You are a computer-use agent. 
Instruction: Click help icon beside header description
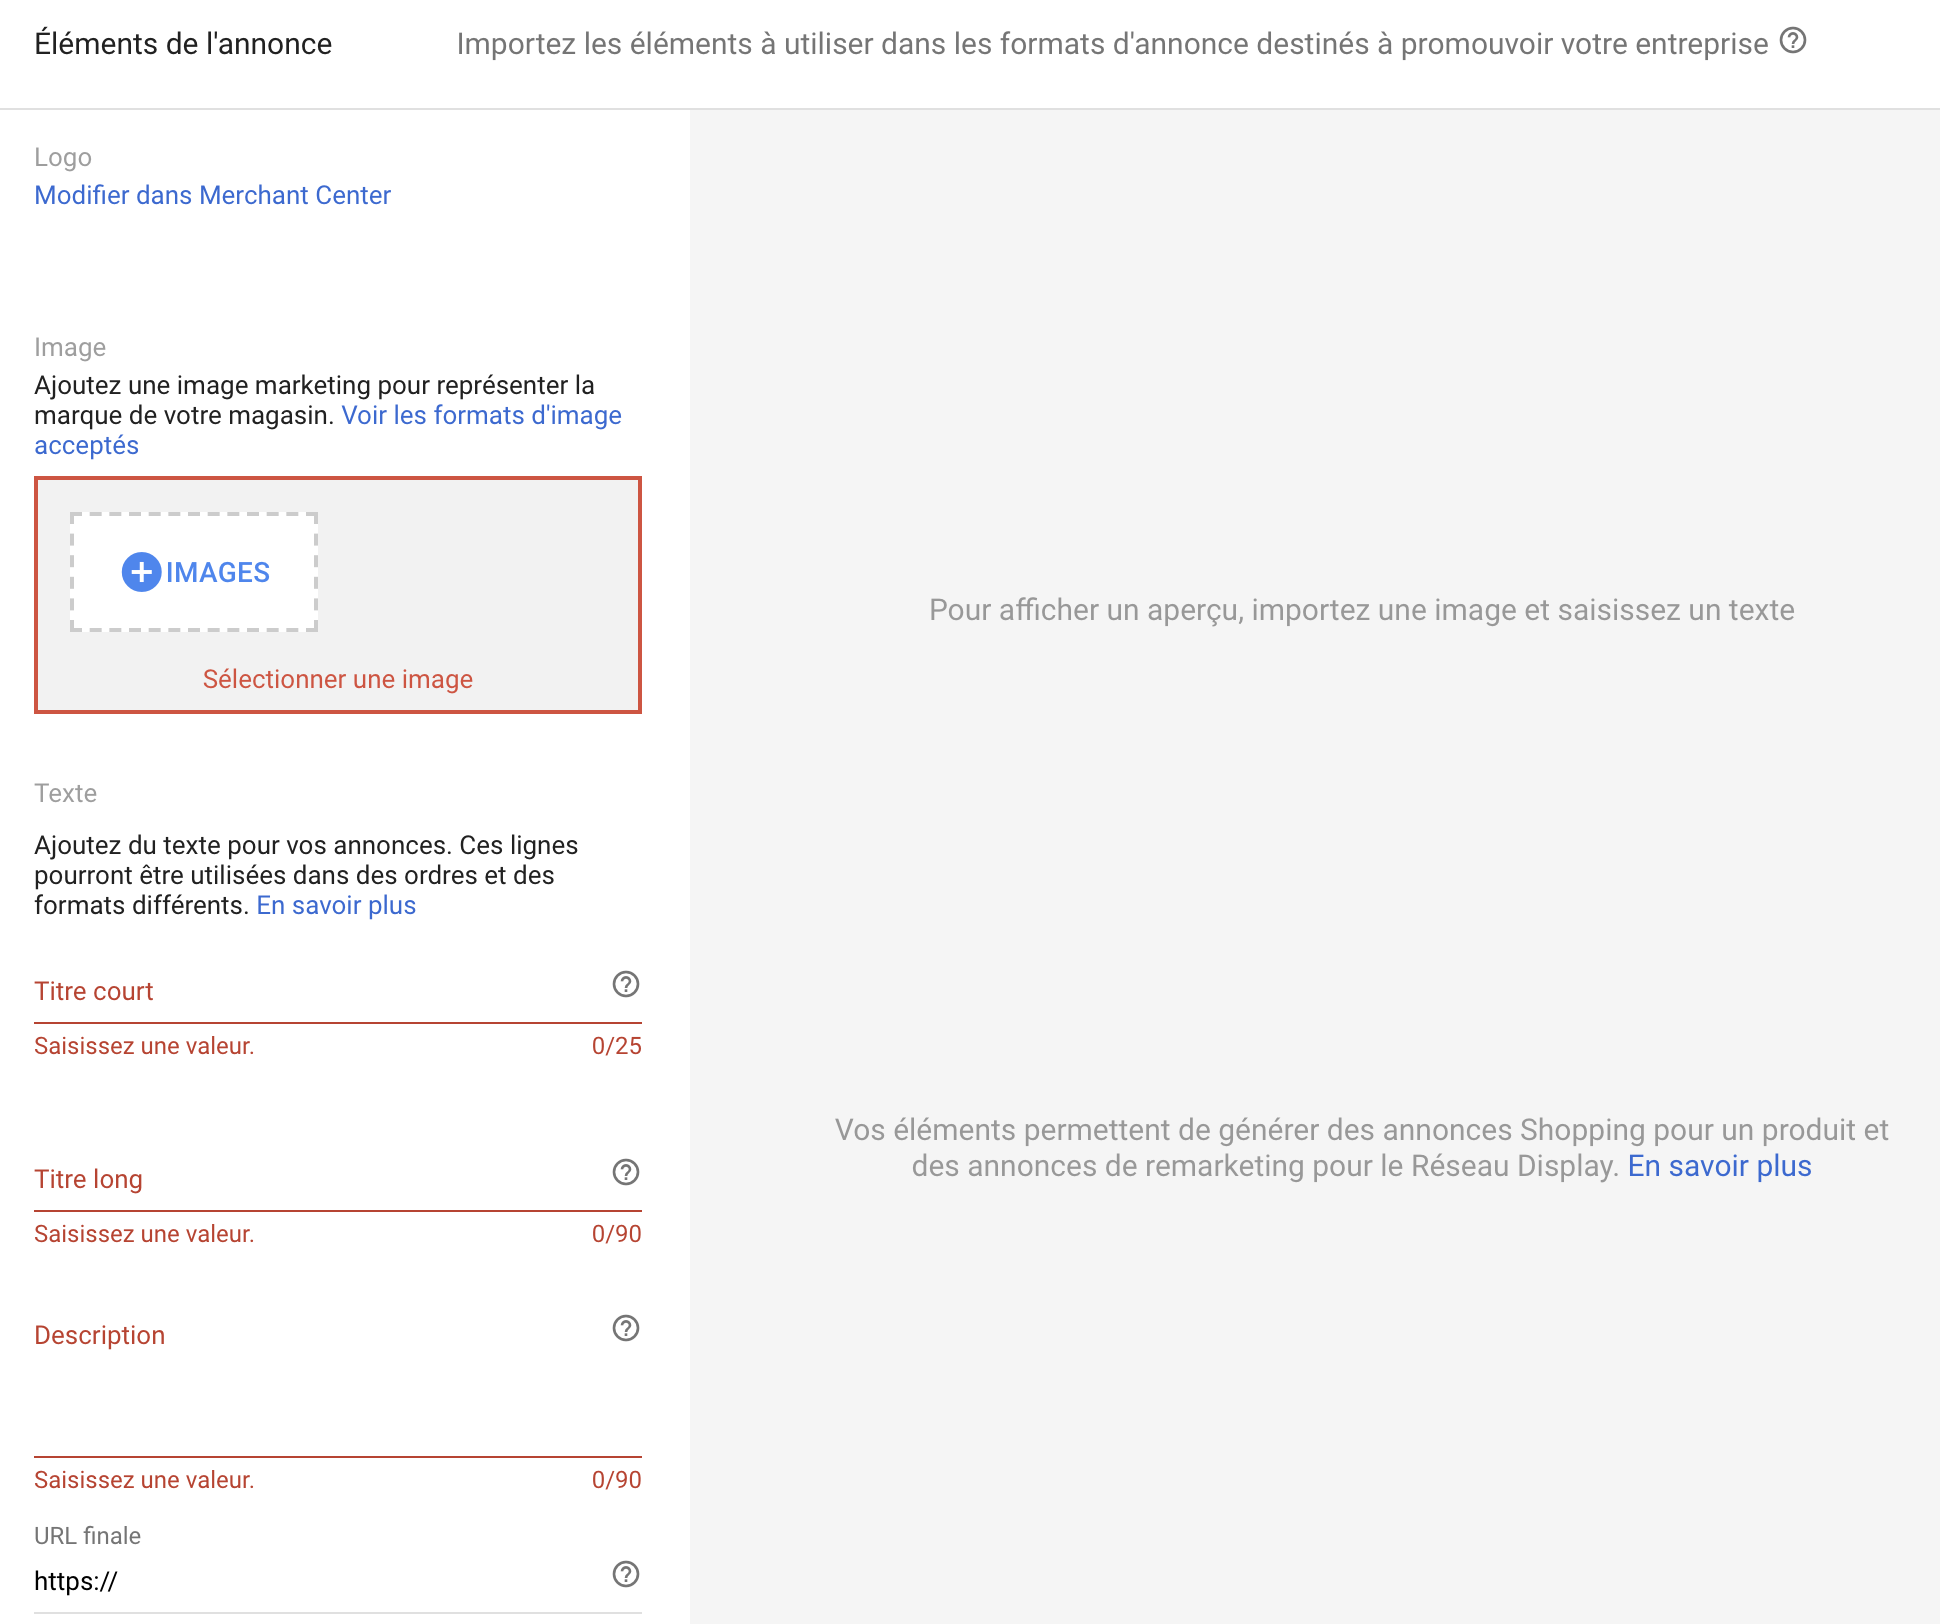1793,41
